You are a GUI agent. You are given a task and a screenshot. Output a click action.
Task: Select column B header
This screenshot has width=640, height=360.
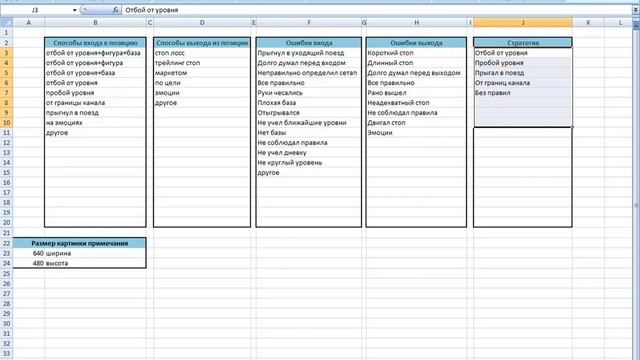pyautogui.click(x=95, y=22)
